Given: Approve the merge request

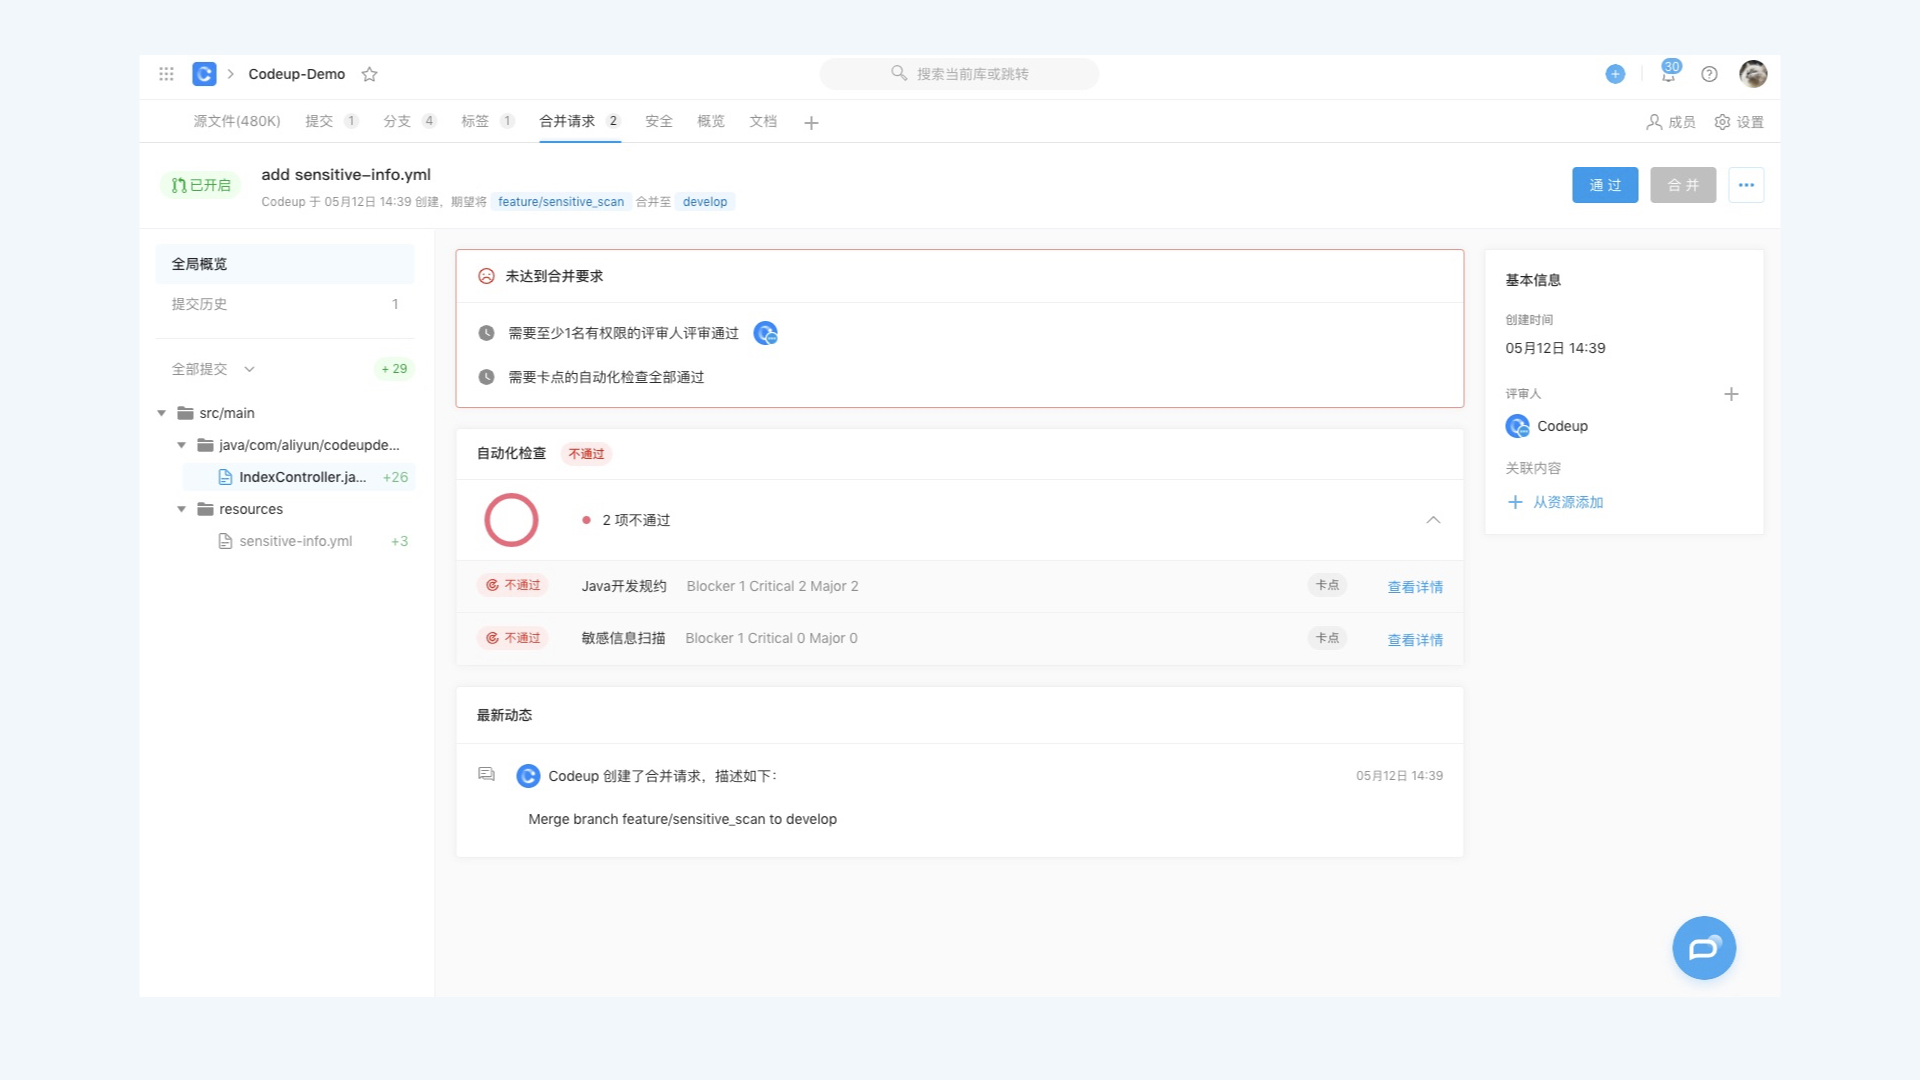Looking at the screenshot, I should (x=1605, y=185).
